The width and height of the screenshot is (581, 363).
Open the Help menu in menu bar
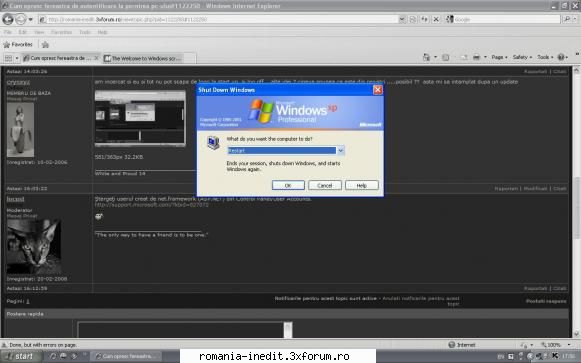(103, 32)
